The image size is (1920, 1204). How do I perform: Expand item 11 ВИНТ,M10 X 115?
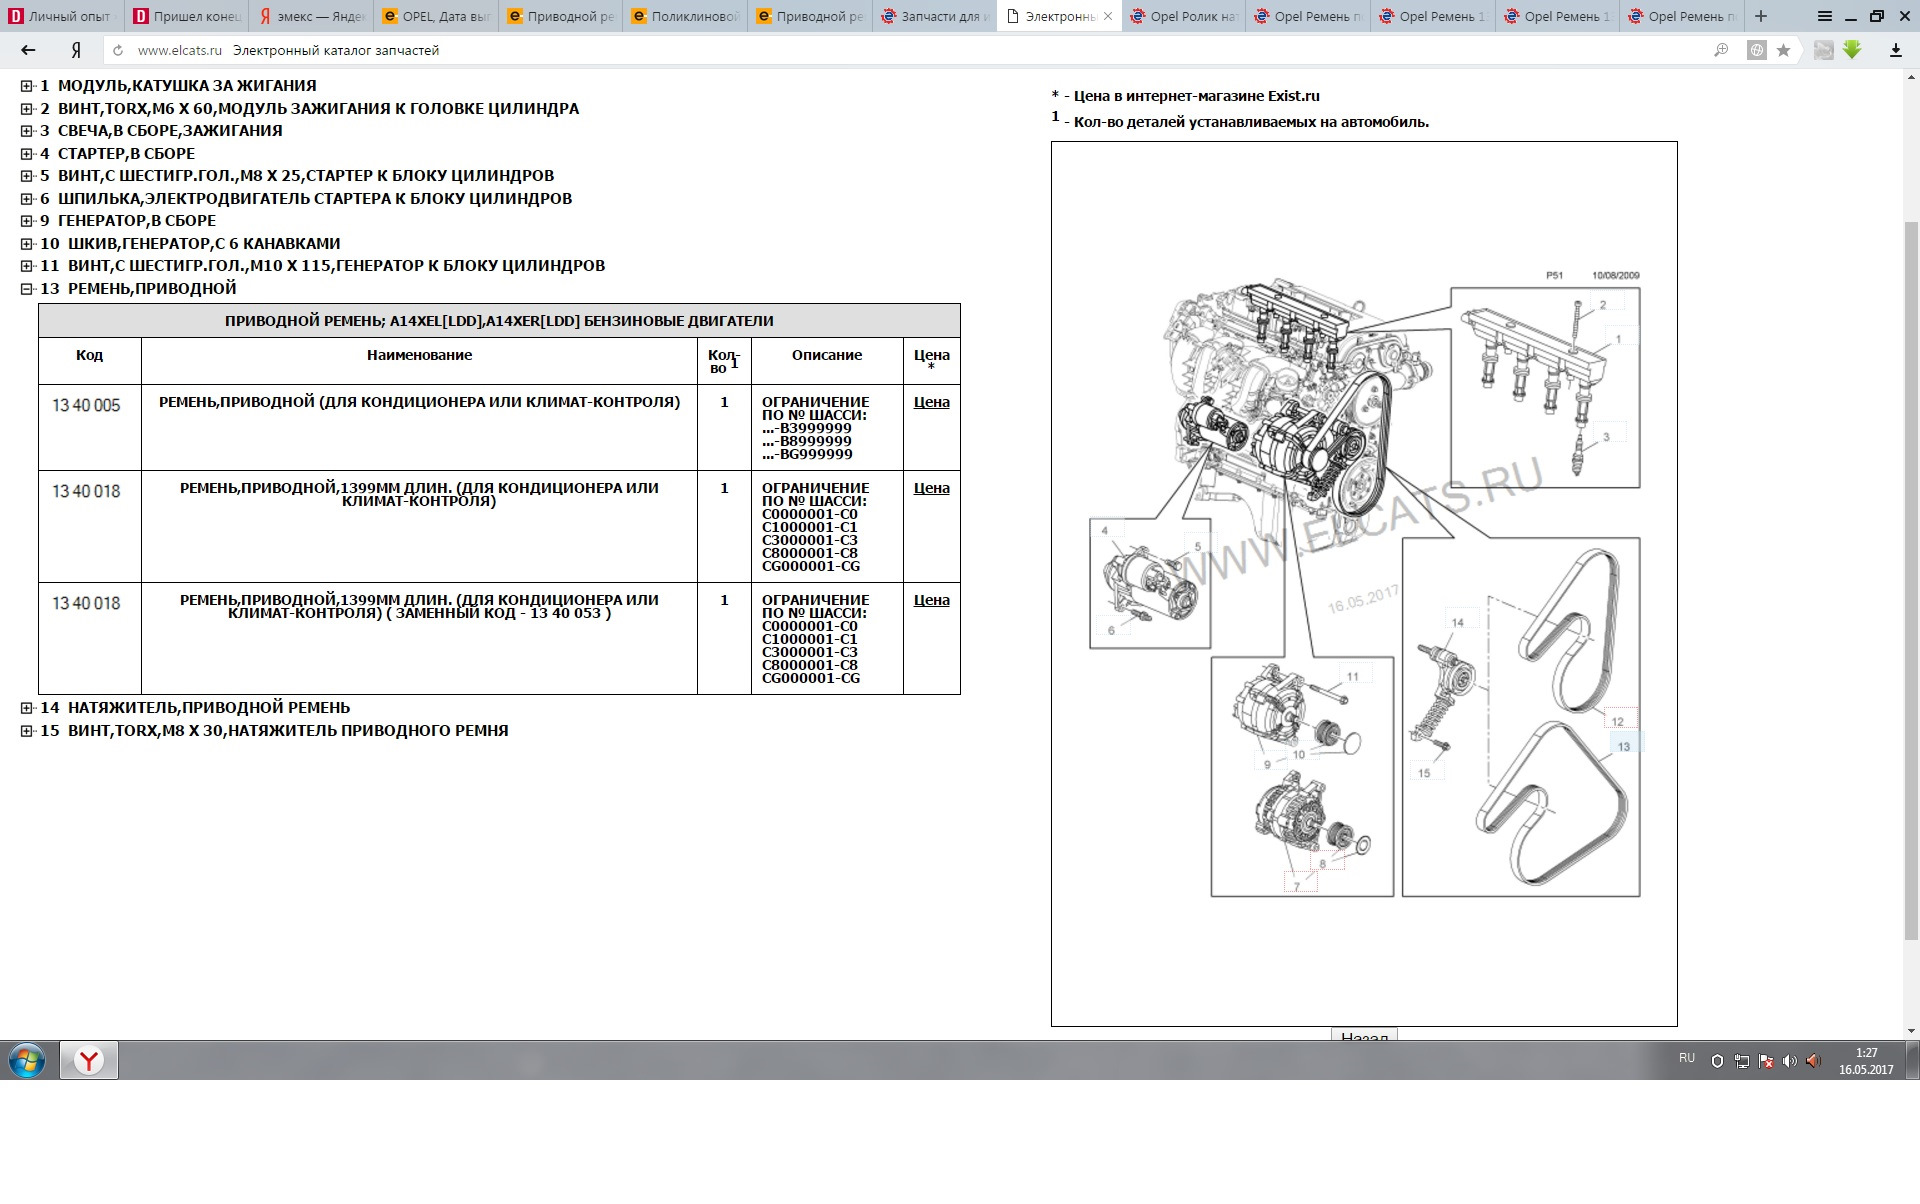(27, 266)
